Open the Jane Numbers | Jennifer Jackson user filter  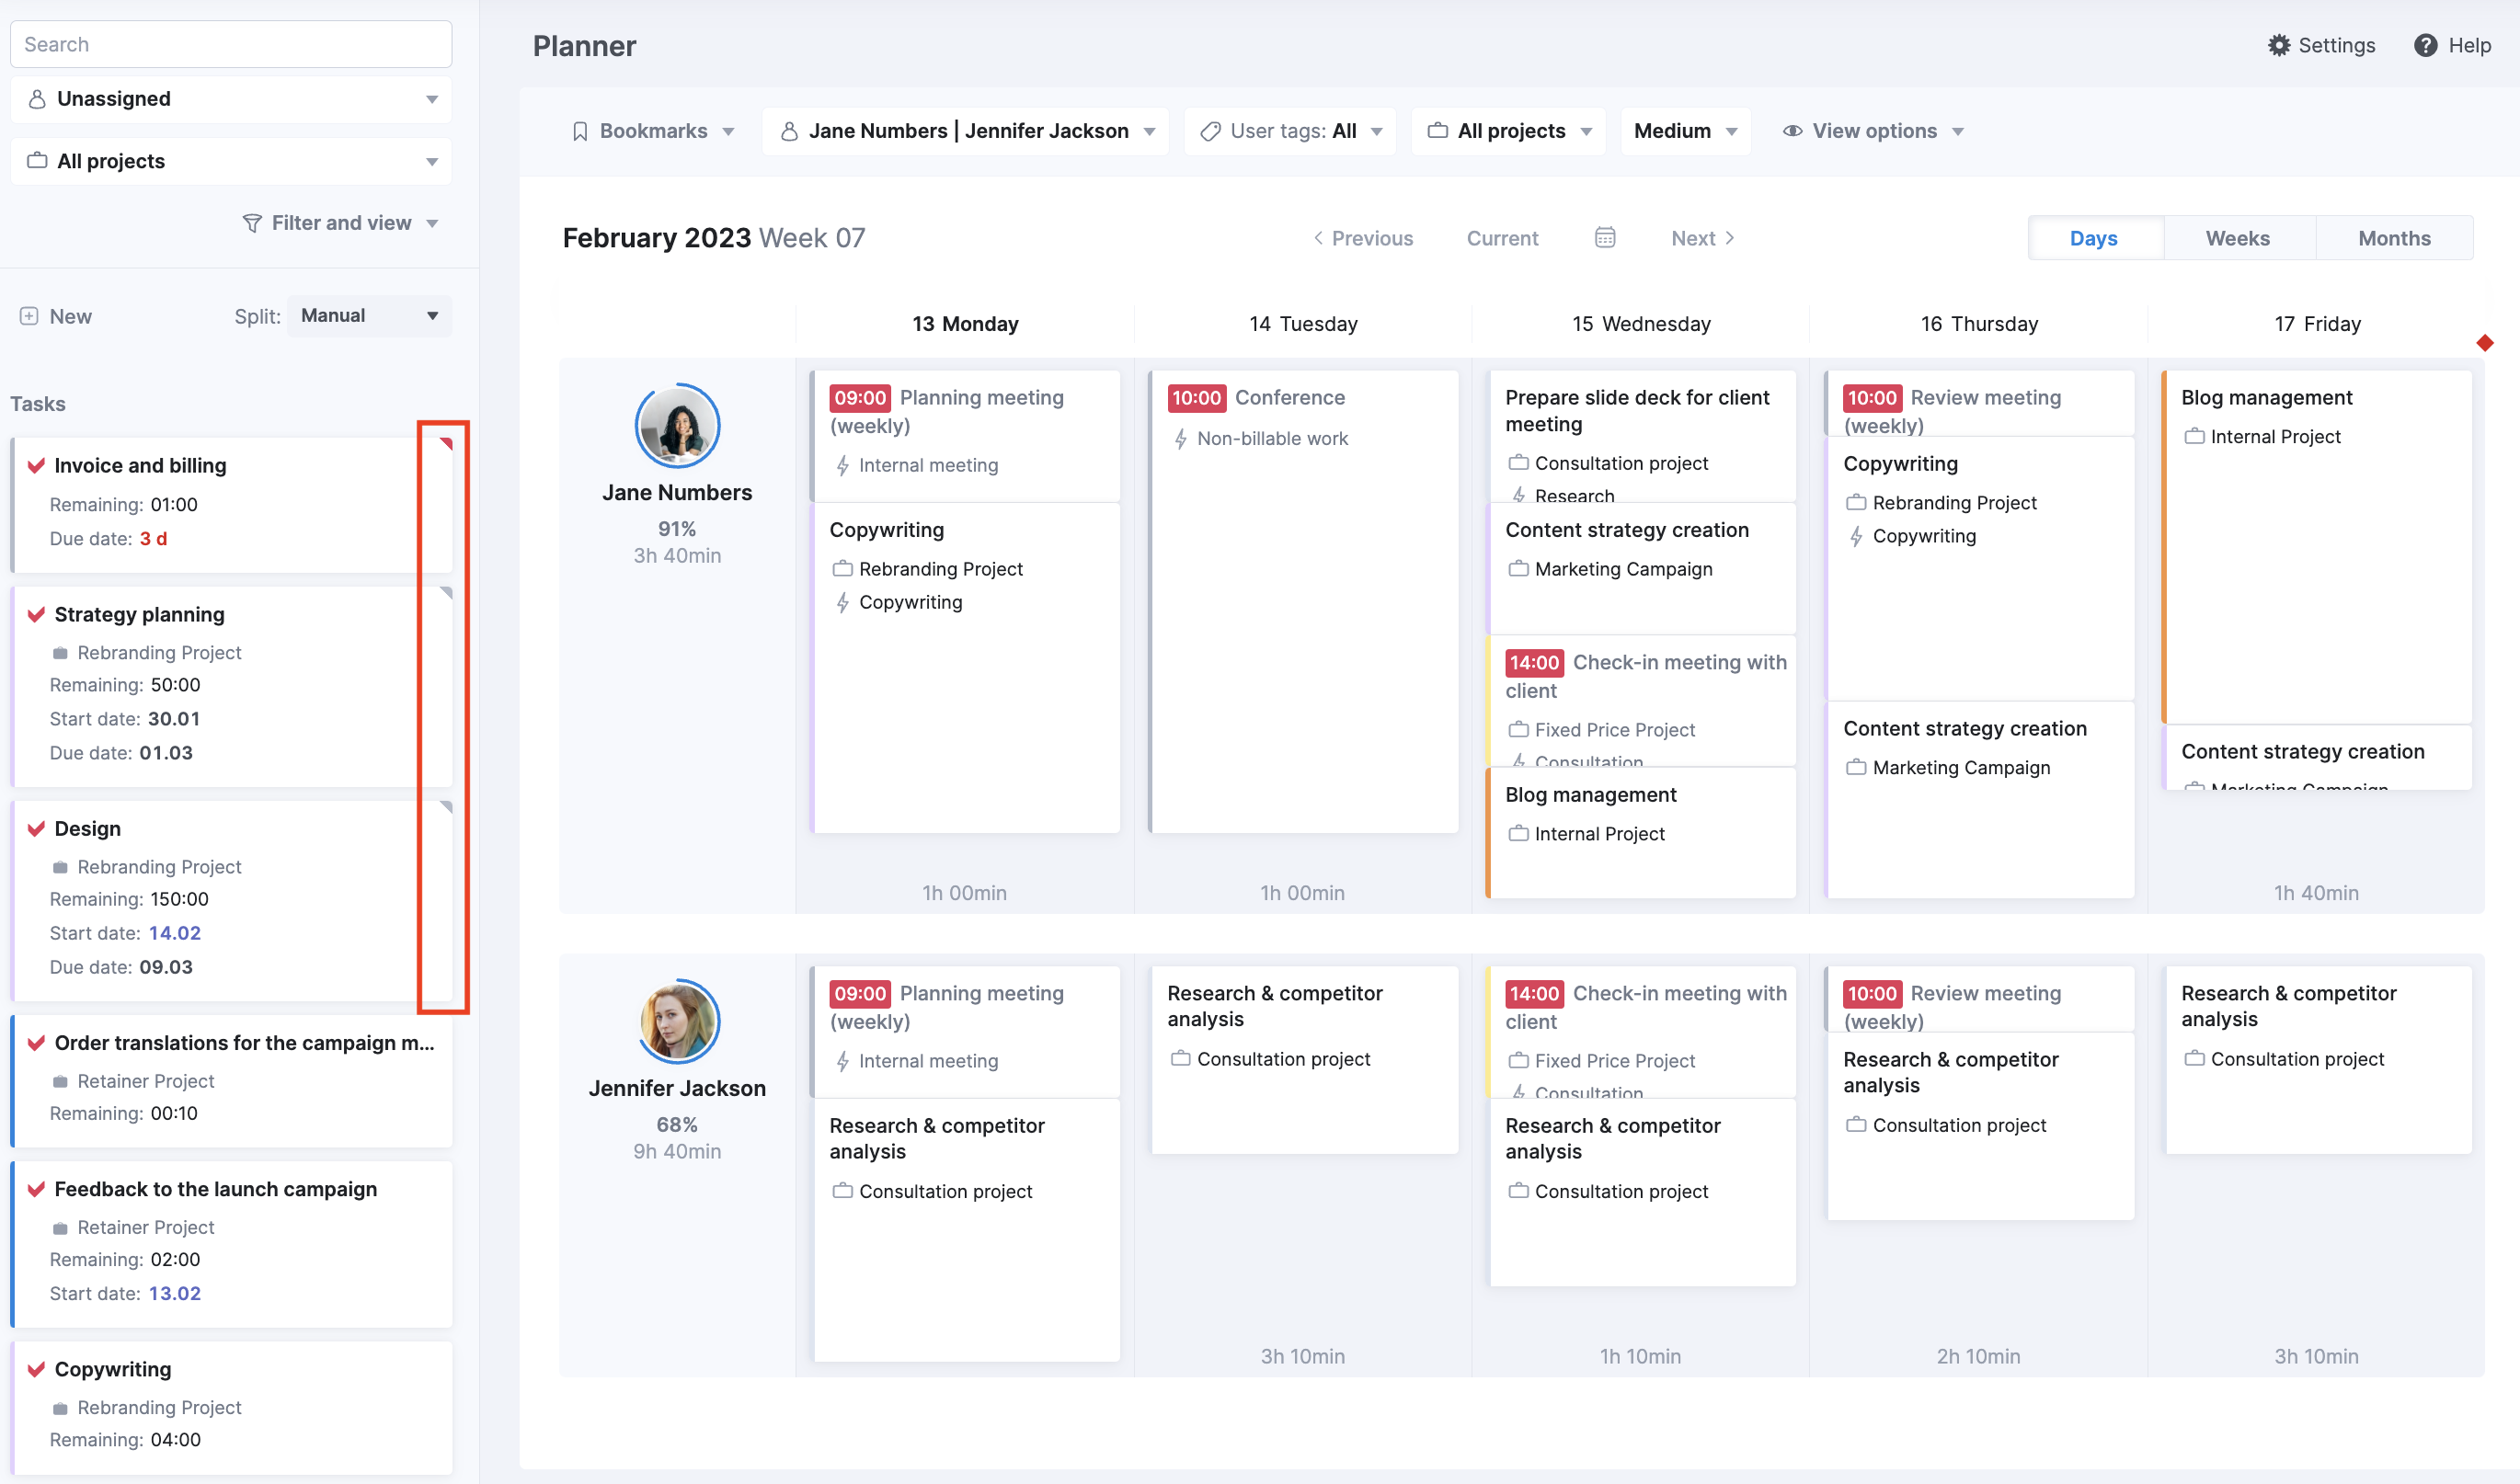tap(966, 131)
